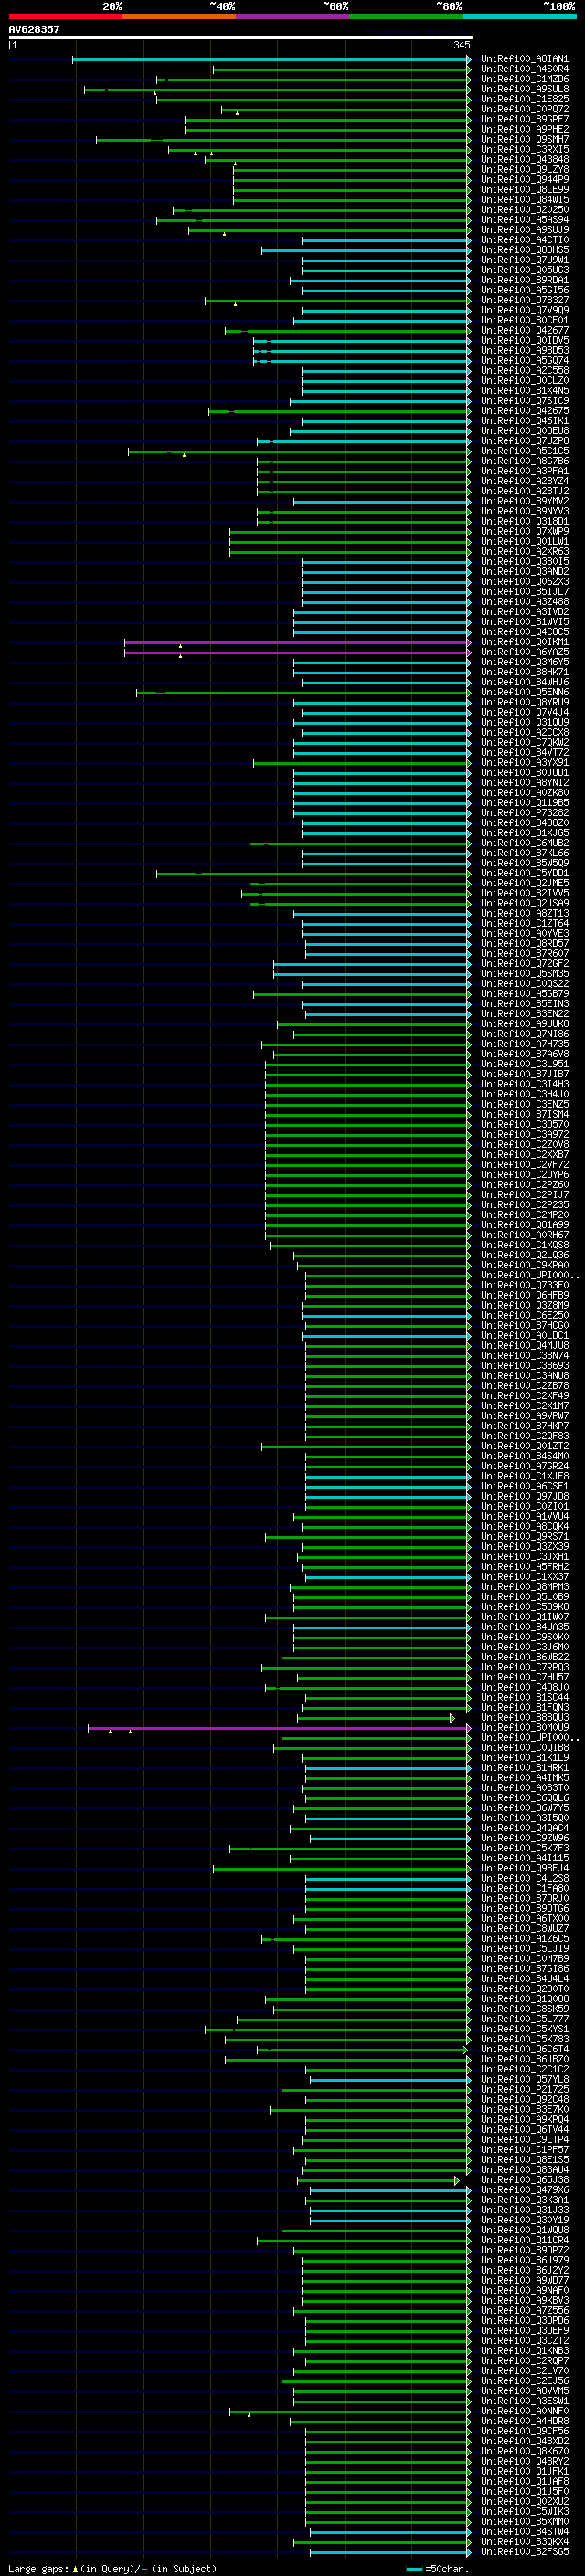Open hit UniRef100_C1E825

coord(525,100)
